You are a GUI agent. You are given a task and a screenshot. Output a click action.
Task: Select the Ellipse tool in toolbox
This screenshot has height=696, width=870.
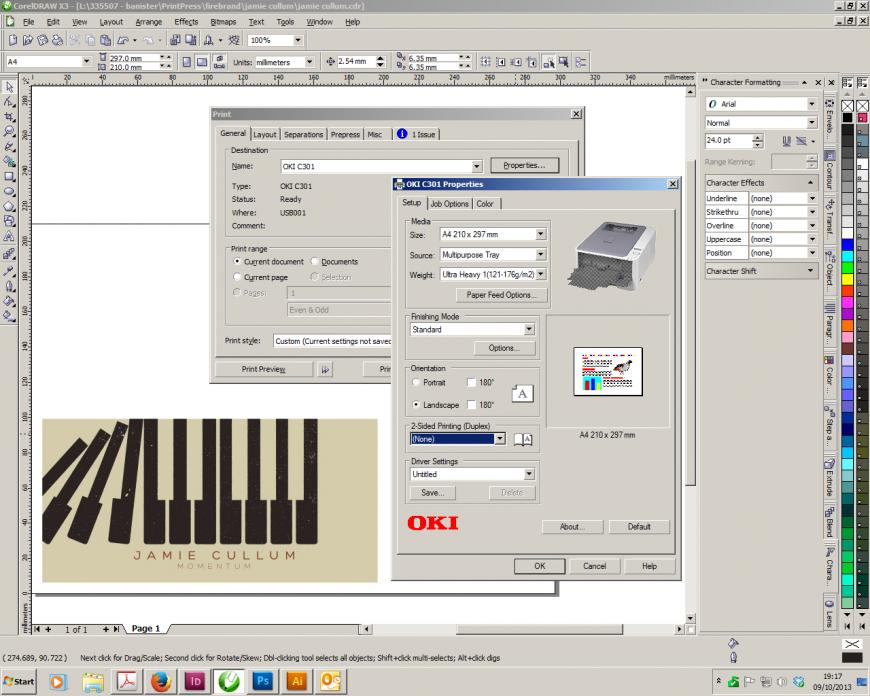click(9, 191)
